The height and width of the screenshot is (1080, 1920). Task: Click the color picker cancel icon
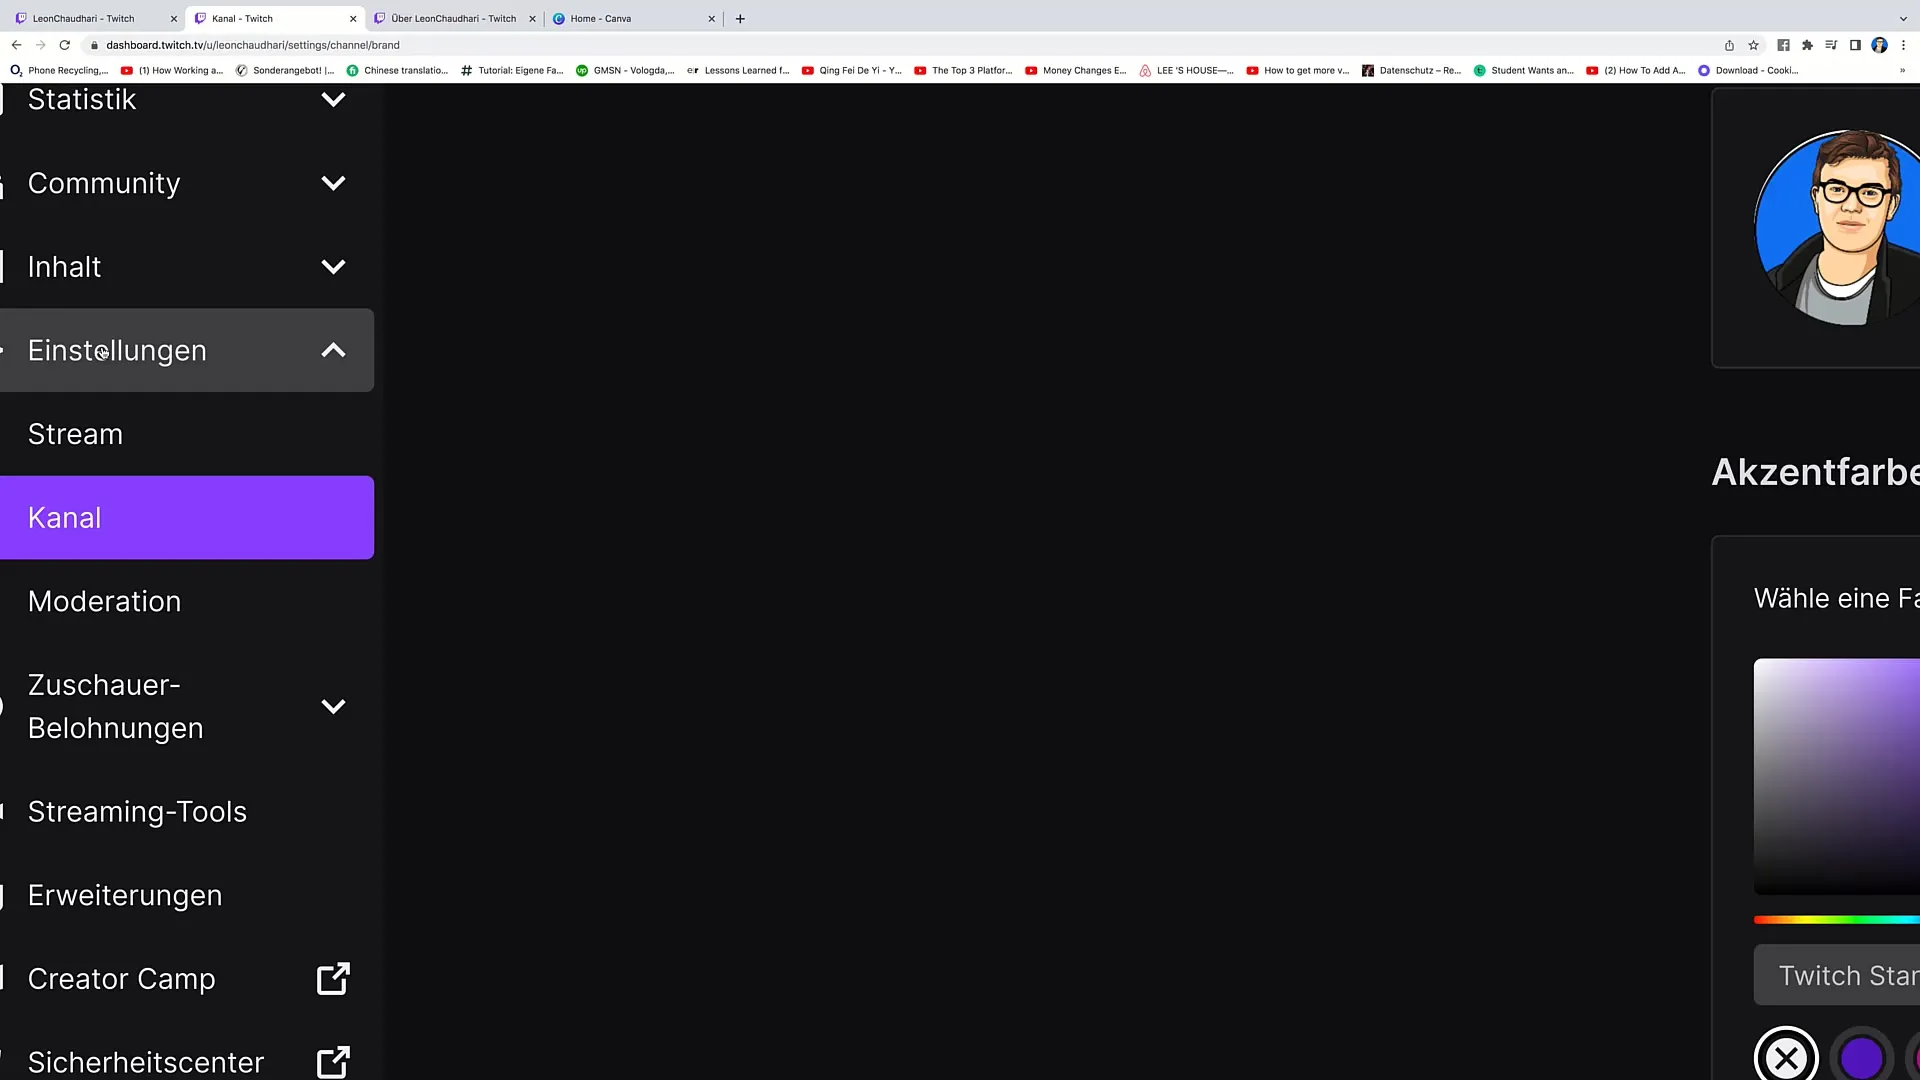tap(1785, 1056)
